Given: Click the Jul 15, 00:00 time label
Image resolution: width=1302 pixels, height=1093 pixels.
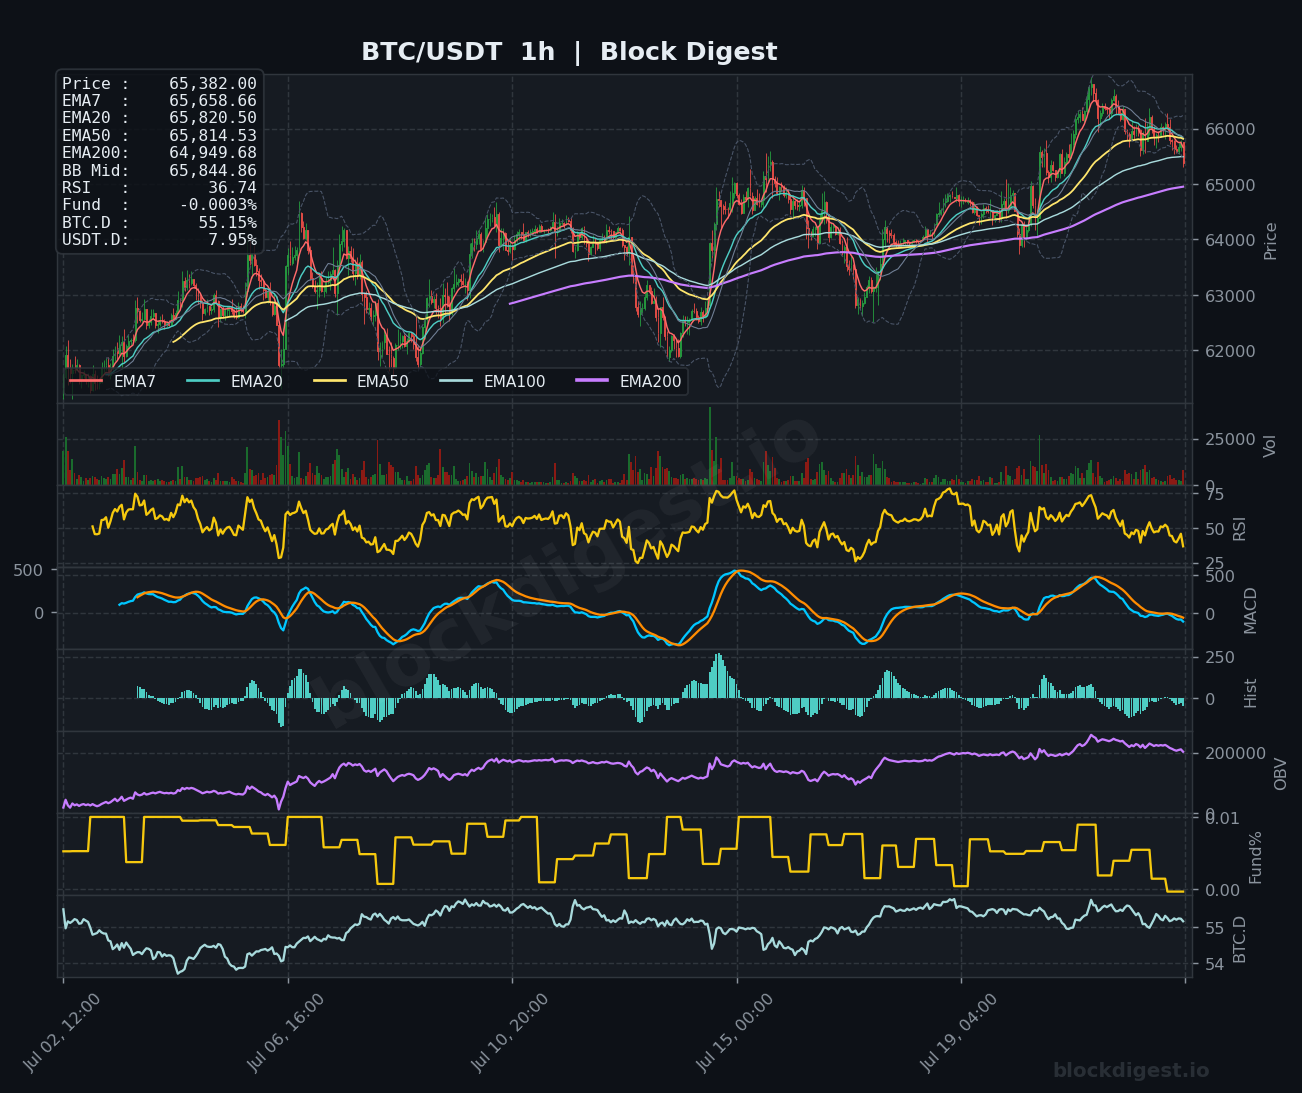Looking at the screenshot, I should 735,1033.
